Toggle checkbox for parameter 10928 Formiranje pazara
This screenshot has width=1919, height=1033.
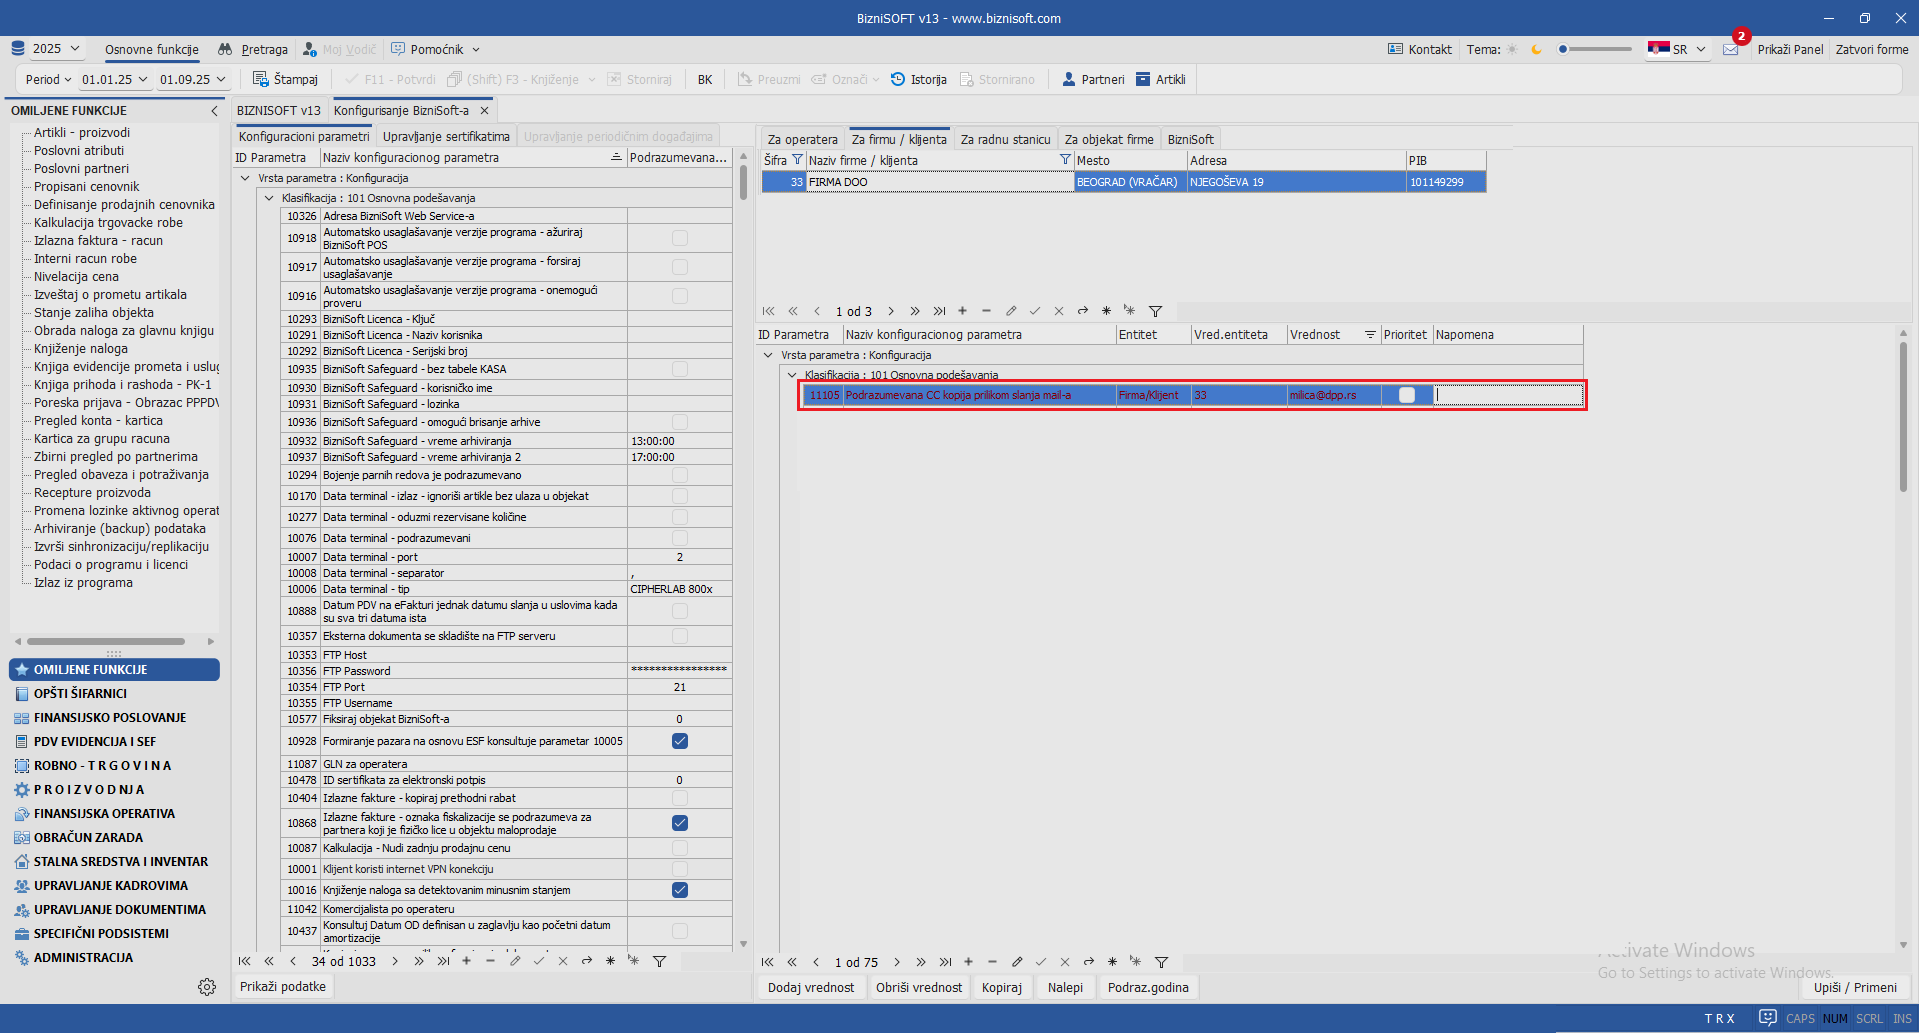click(680, 741)
